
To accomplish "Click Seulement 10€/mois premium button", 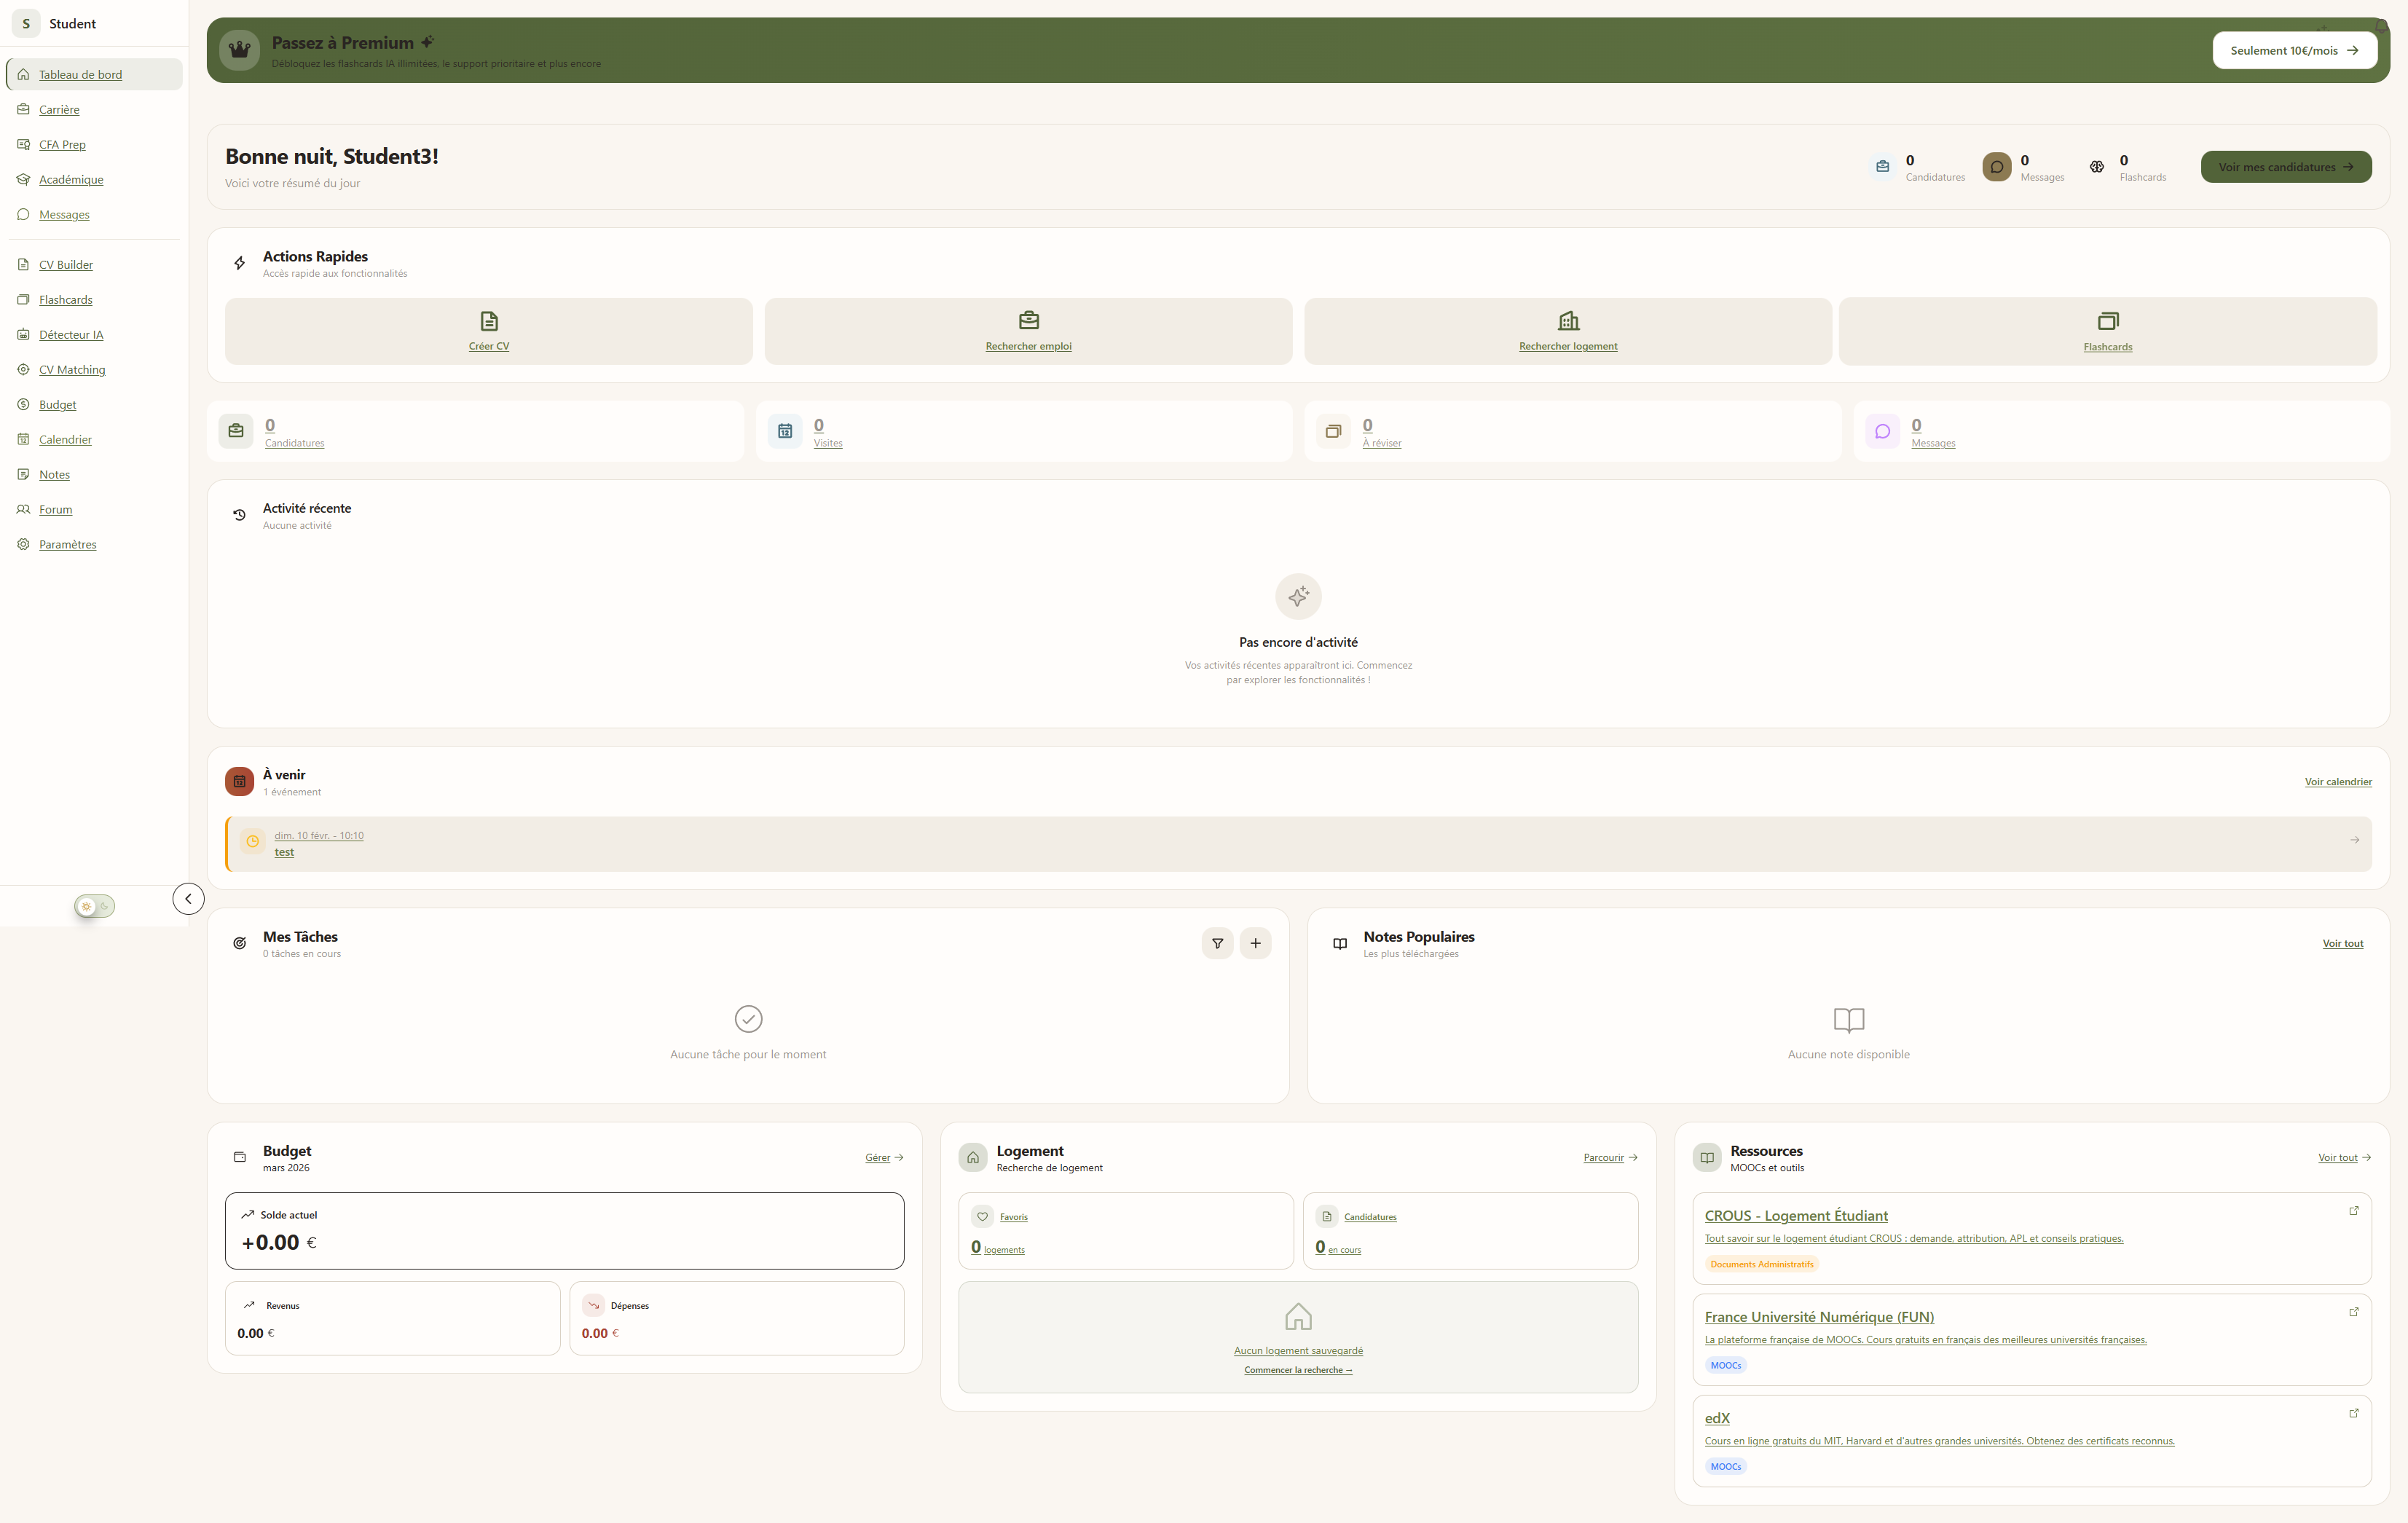I will [x=2294, y=50].
